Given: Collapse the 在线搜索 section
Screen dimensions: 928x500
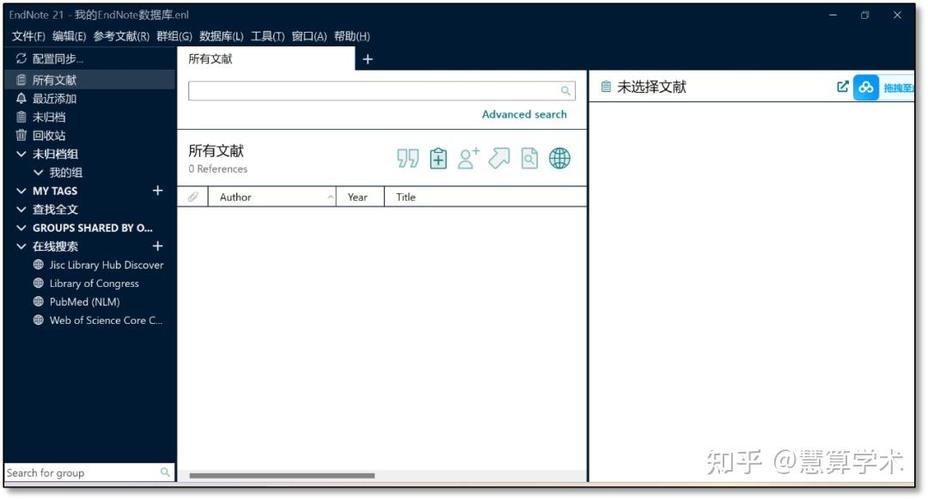Looking at the screenshot, I should pos(21,246).
